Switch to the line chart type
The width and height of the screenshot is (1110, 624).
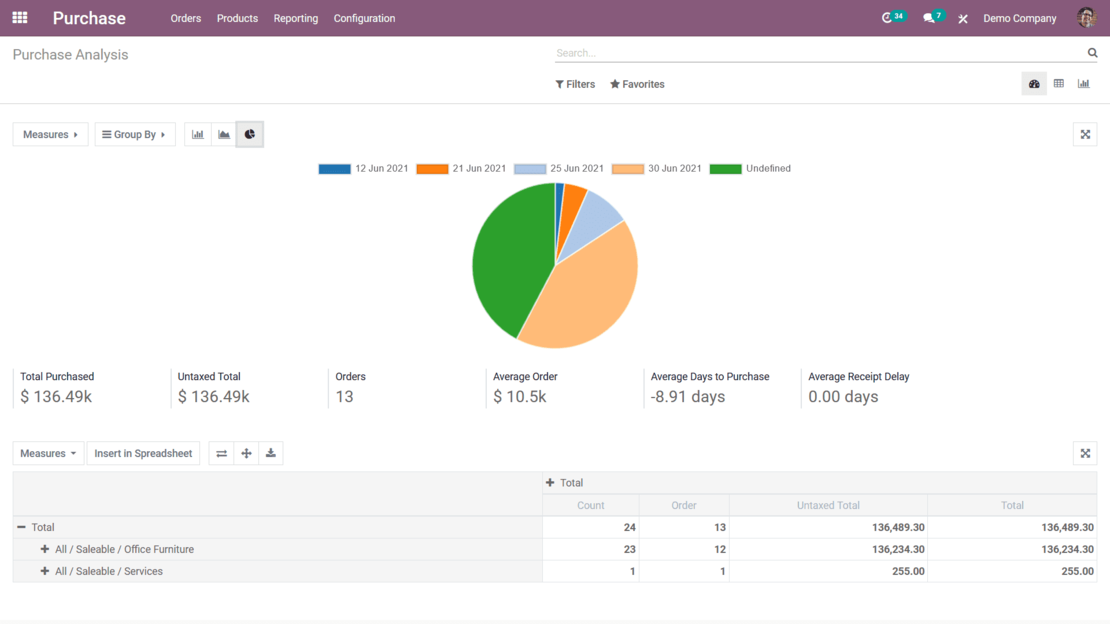pyautogui.click(x=223, y=134)
